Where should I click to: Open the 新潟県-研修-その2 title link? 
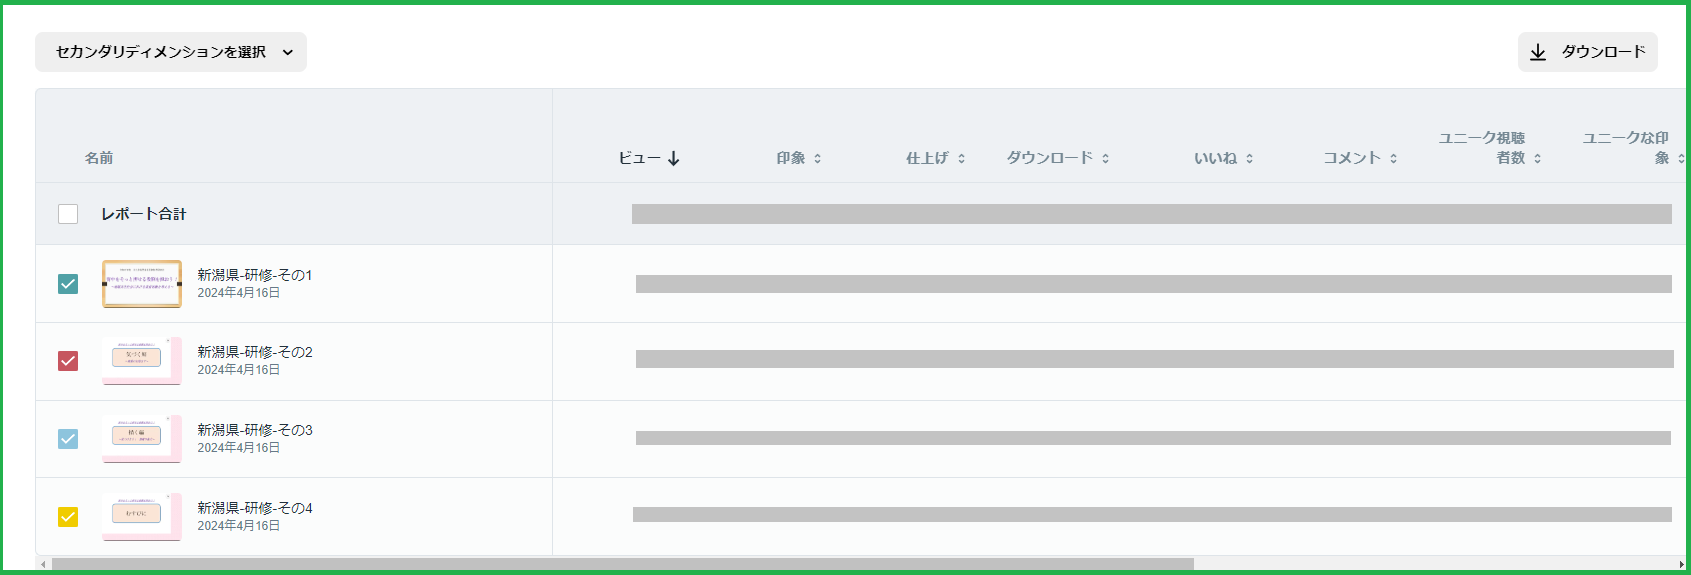click(x=255, y=352)
